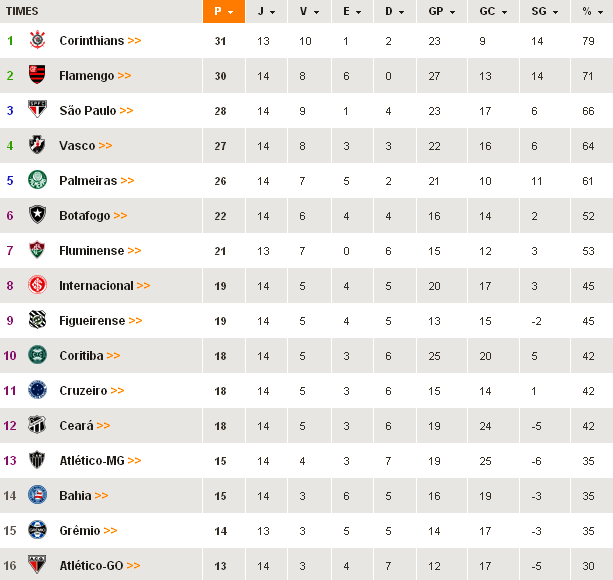613x580 pixels.
Task: Click the Grêmio club crest icon
Action: pyautogui.click(x=37, y=530)
